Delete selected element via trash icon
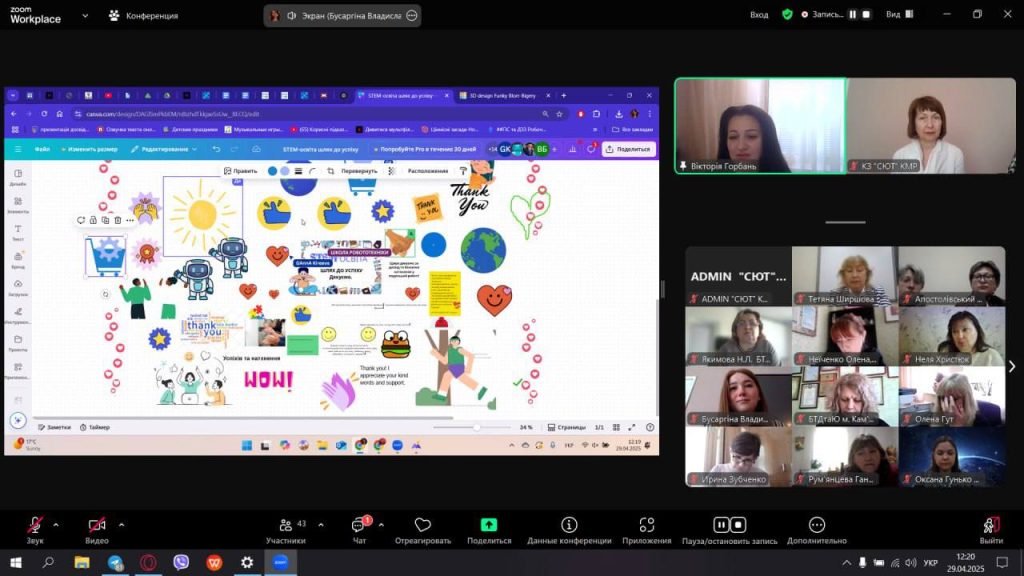The width and height of the screenshot is (1024, 576). click(x=118, y=220)
